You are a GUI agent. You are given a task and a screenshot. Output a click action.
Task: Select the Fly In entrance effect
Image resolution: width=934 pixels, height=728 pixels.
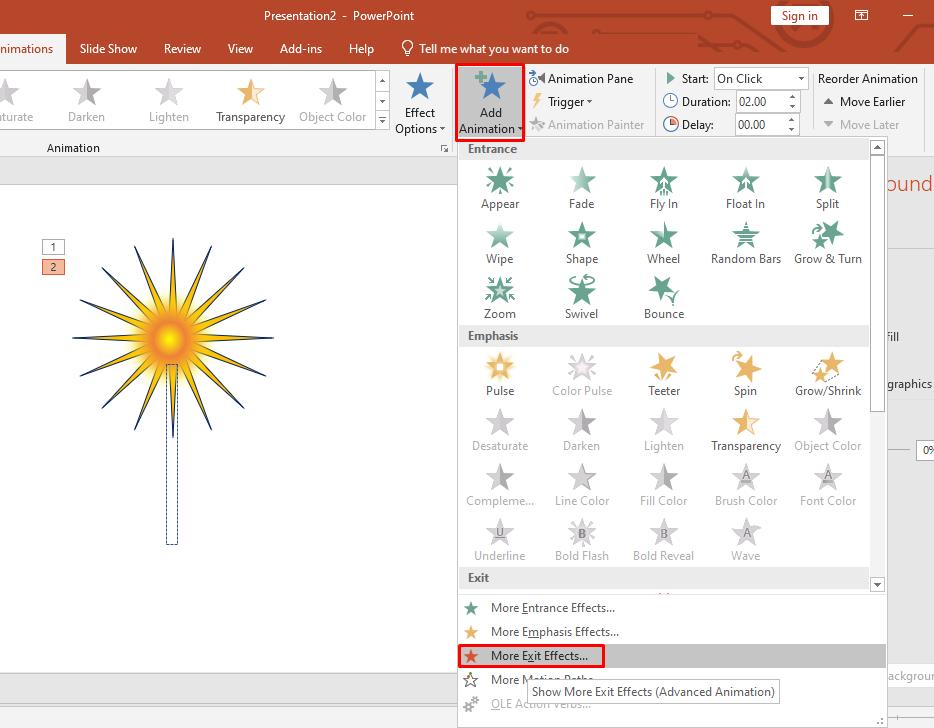coord(663,187)
